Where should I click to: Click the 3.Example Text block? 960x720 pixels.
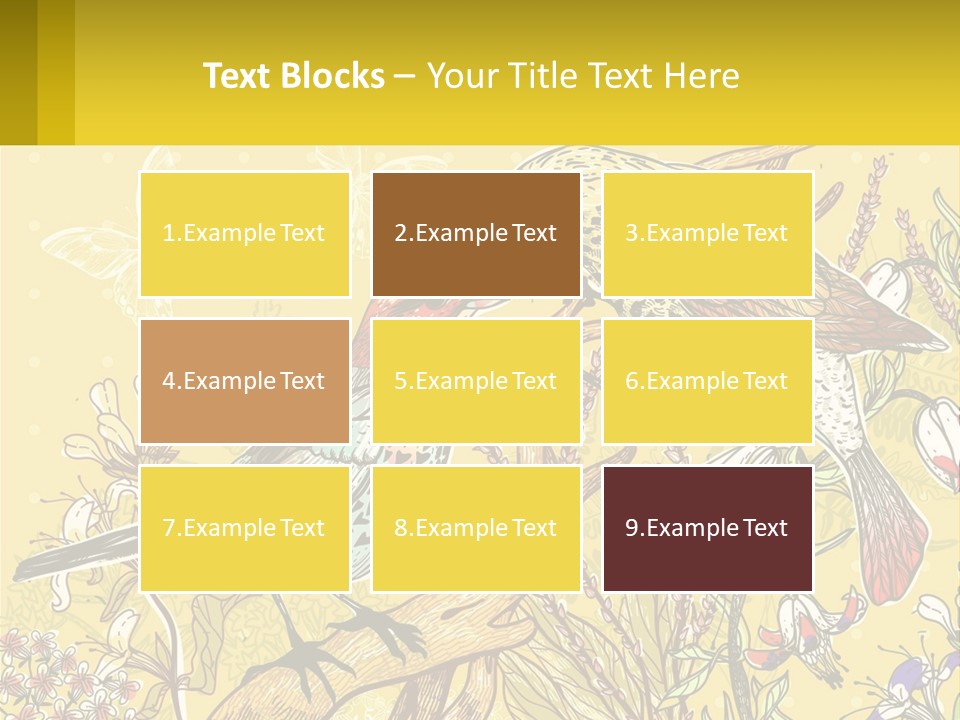coord(707,234)
